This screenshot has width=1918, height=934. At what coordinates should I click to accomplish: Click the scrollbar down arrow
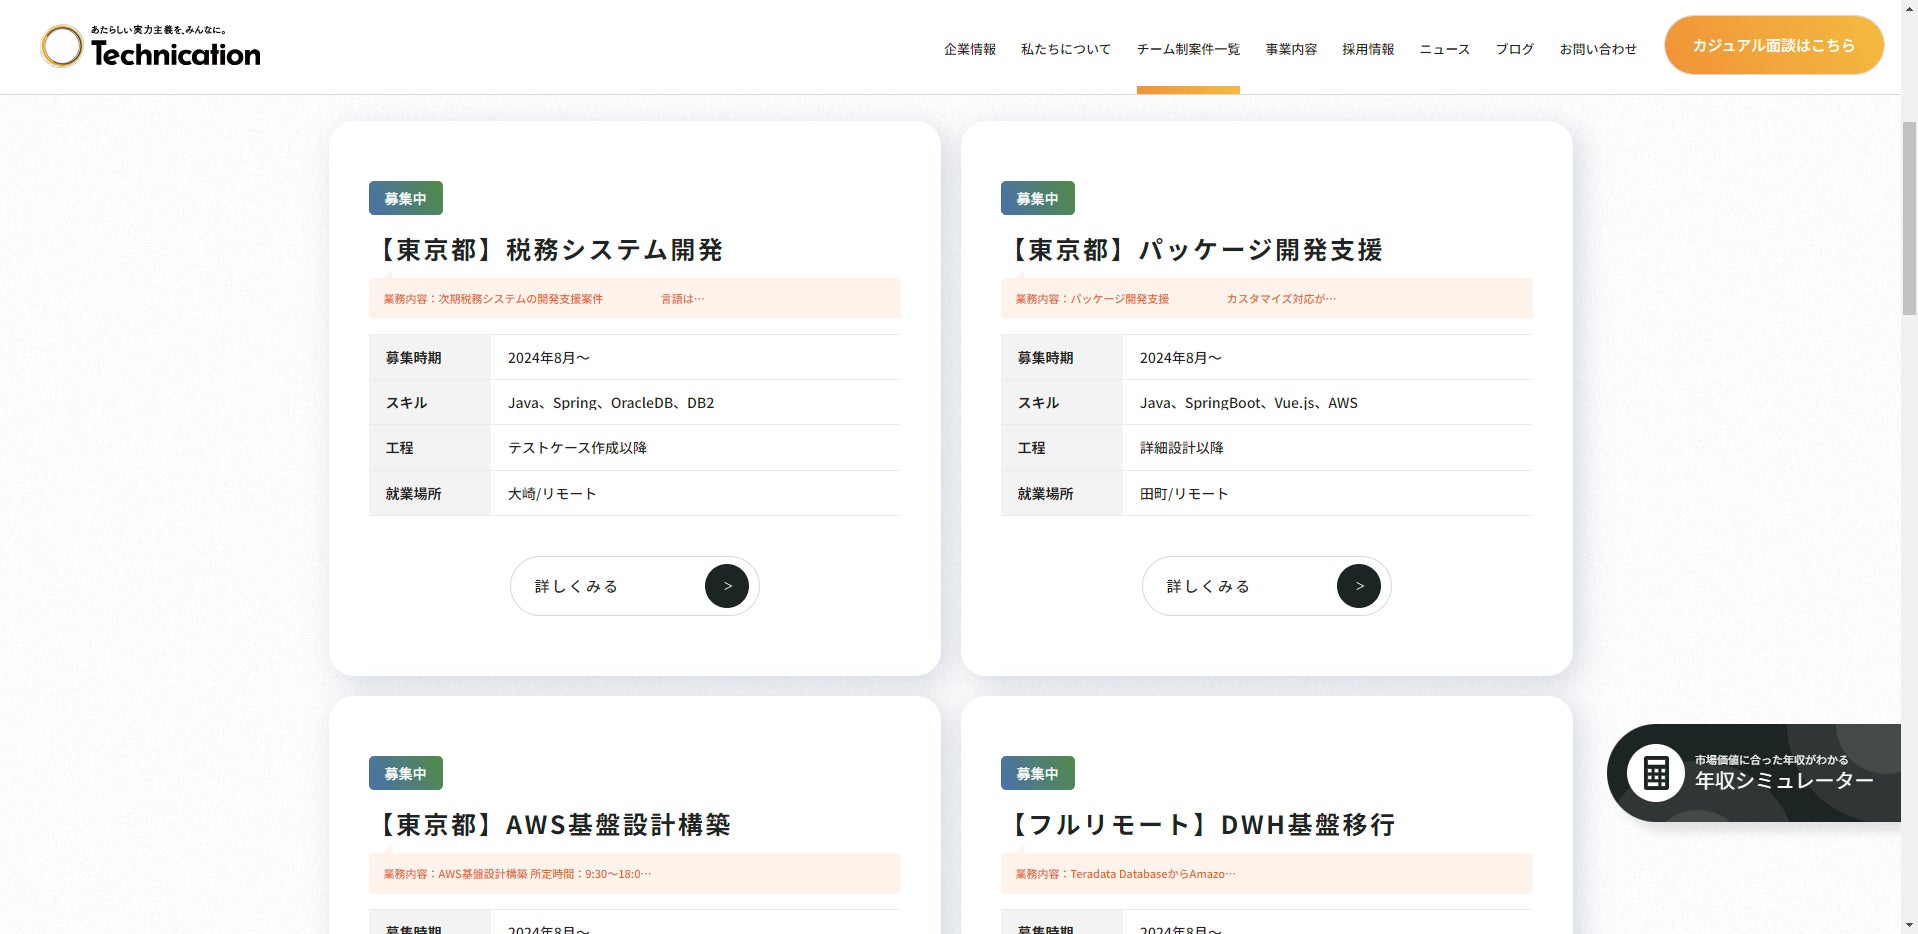tap(1909, 925)
